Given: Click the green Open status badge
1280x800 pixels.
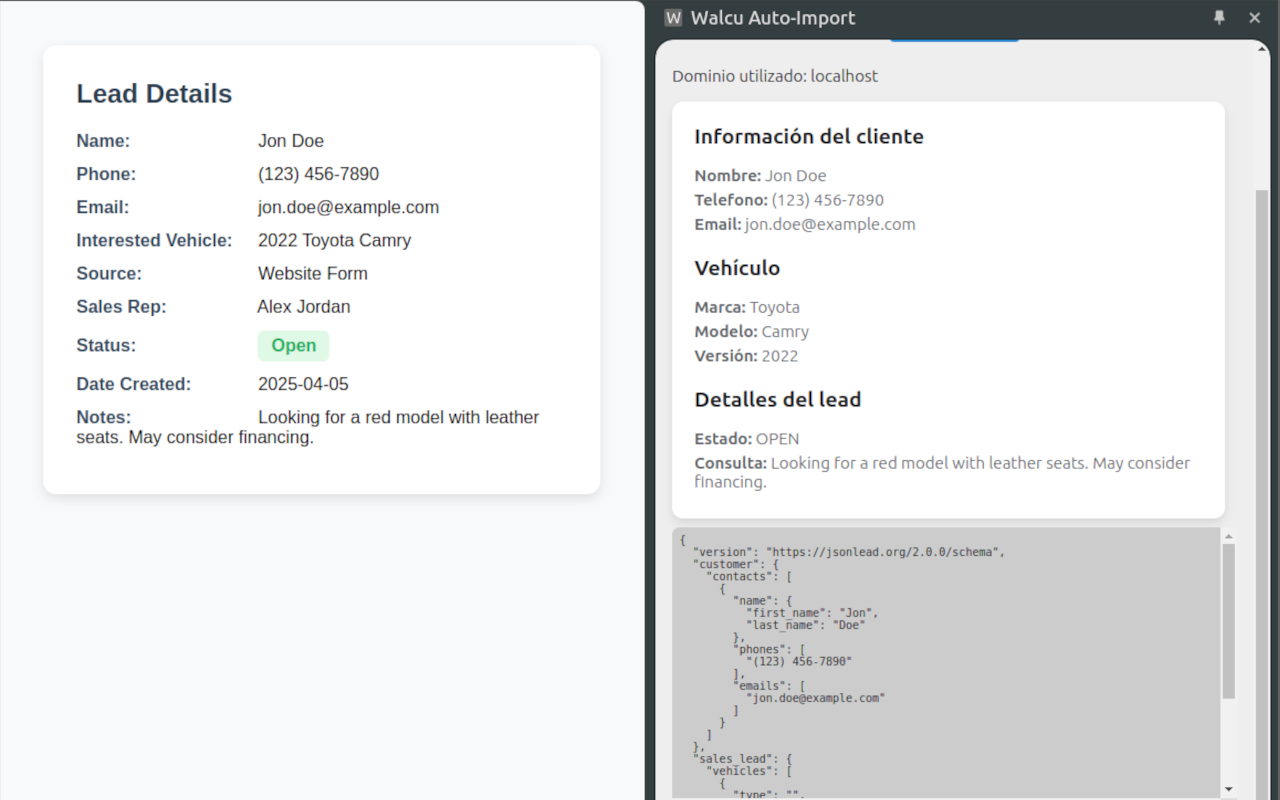Looking at the screenshot, I should [293, 346].
